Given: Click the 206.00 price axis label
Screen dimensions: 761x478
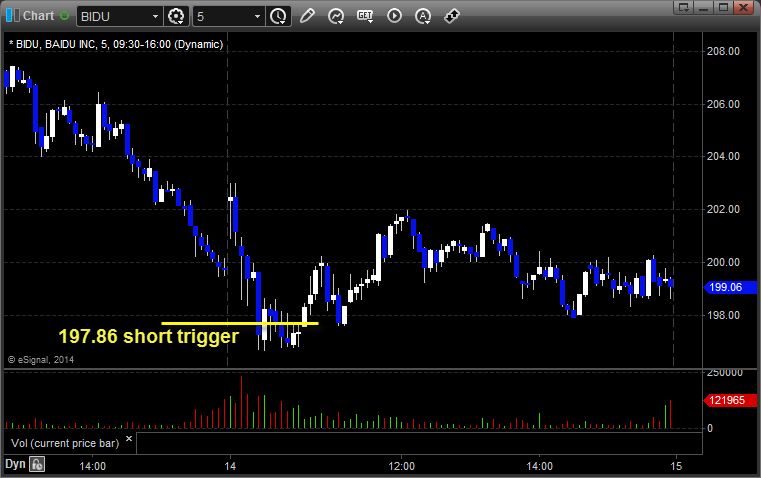Looking at the screenshot, I should tap(723, 104).
